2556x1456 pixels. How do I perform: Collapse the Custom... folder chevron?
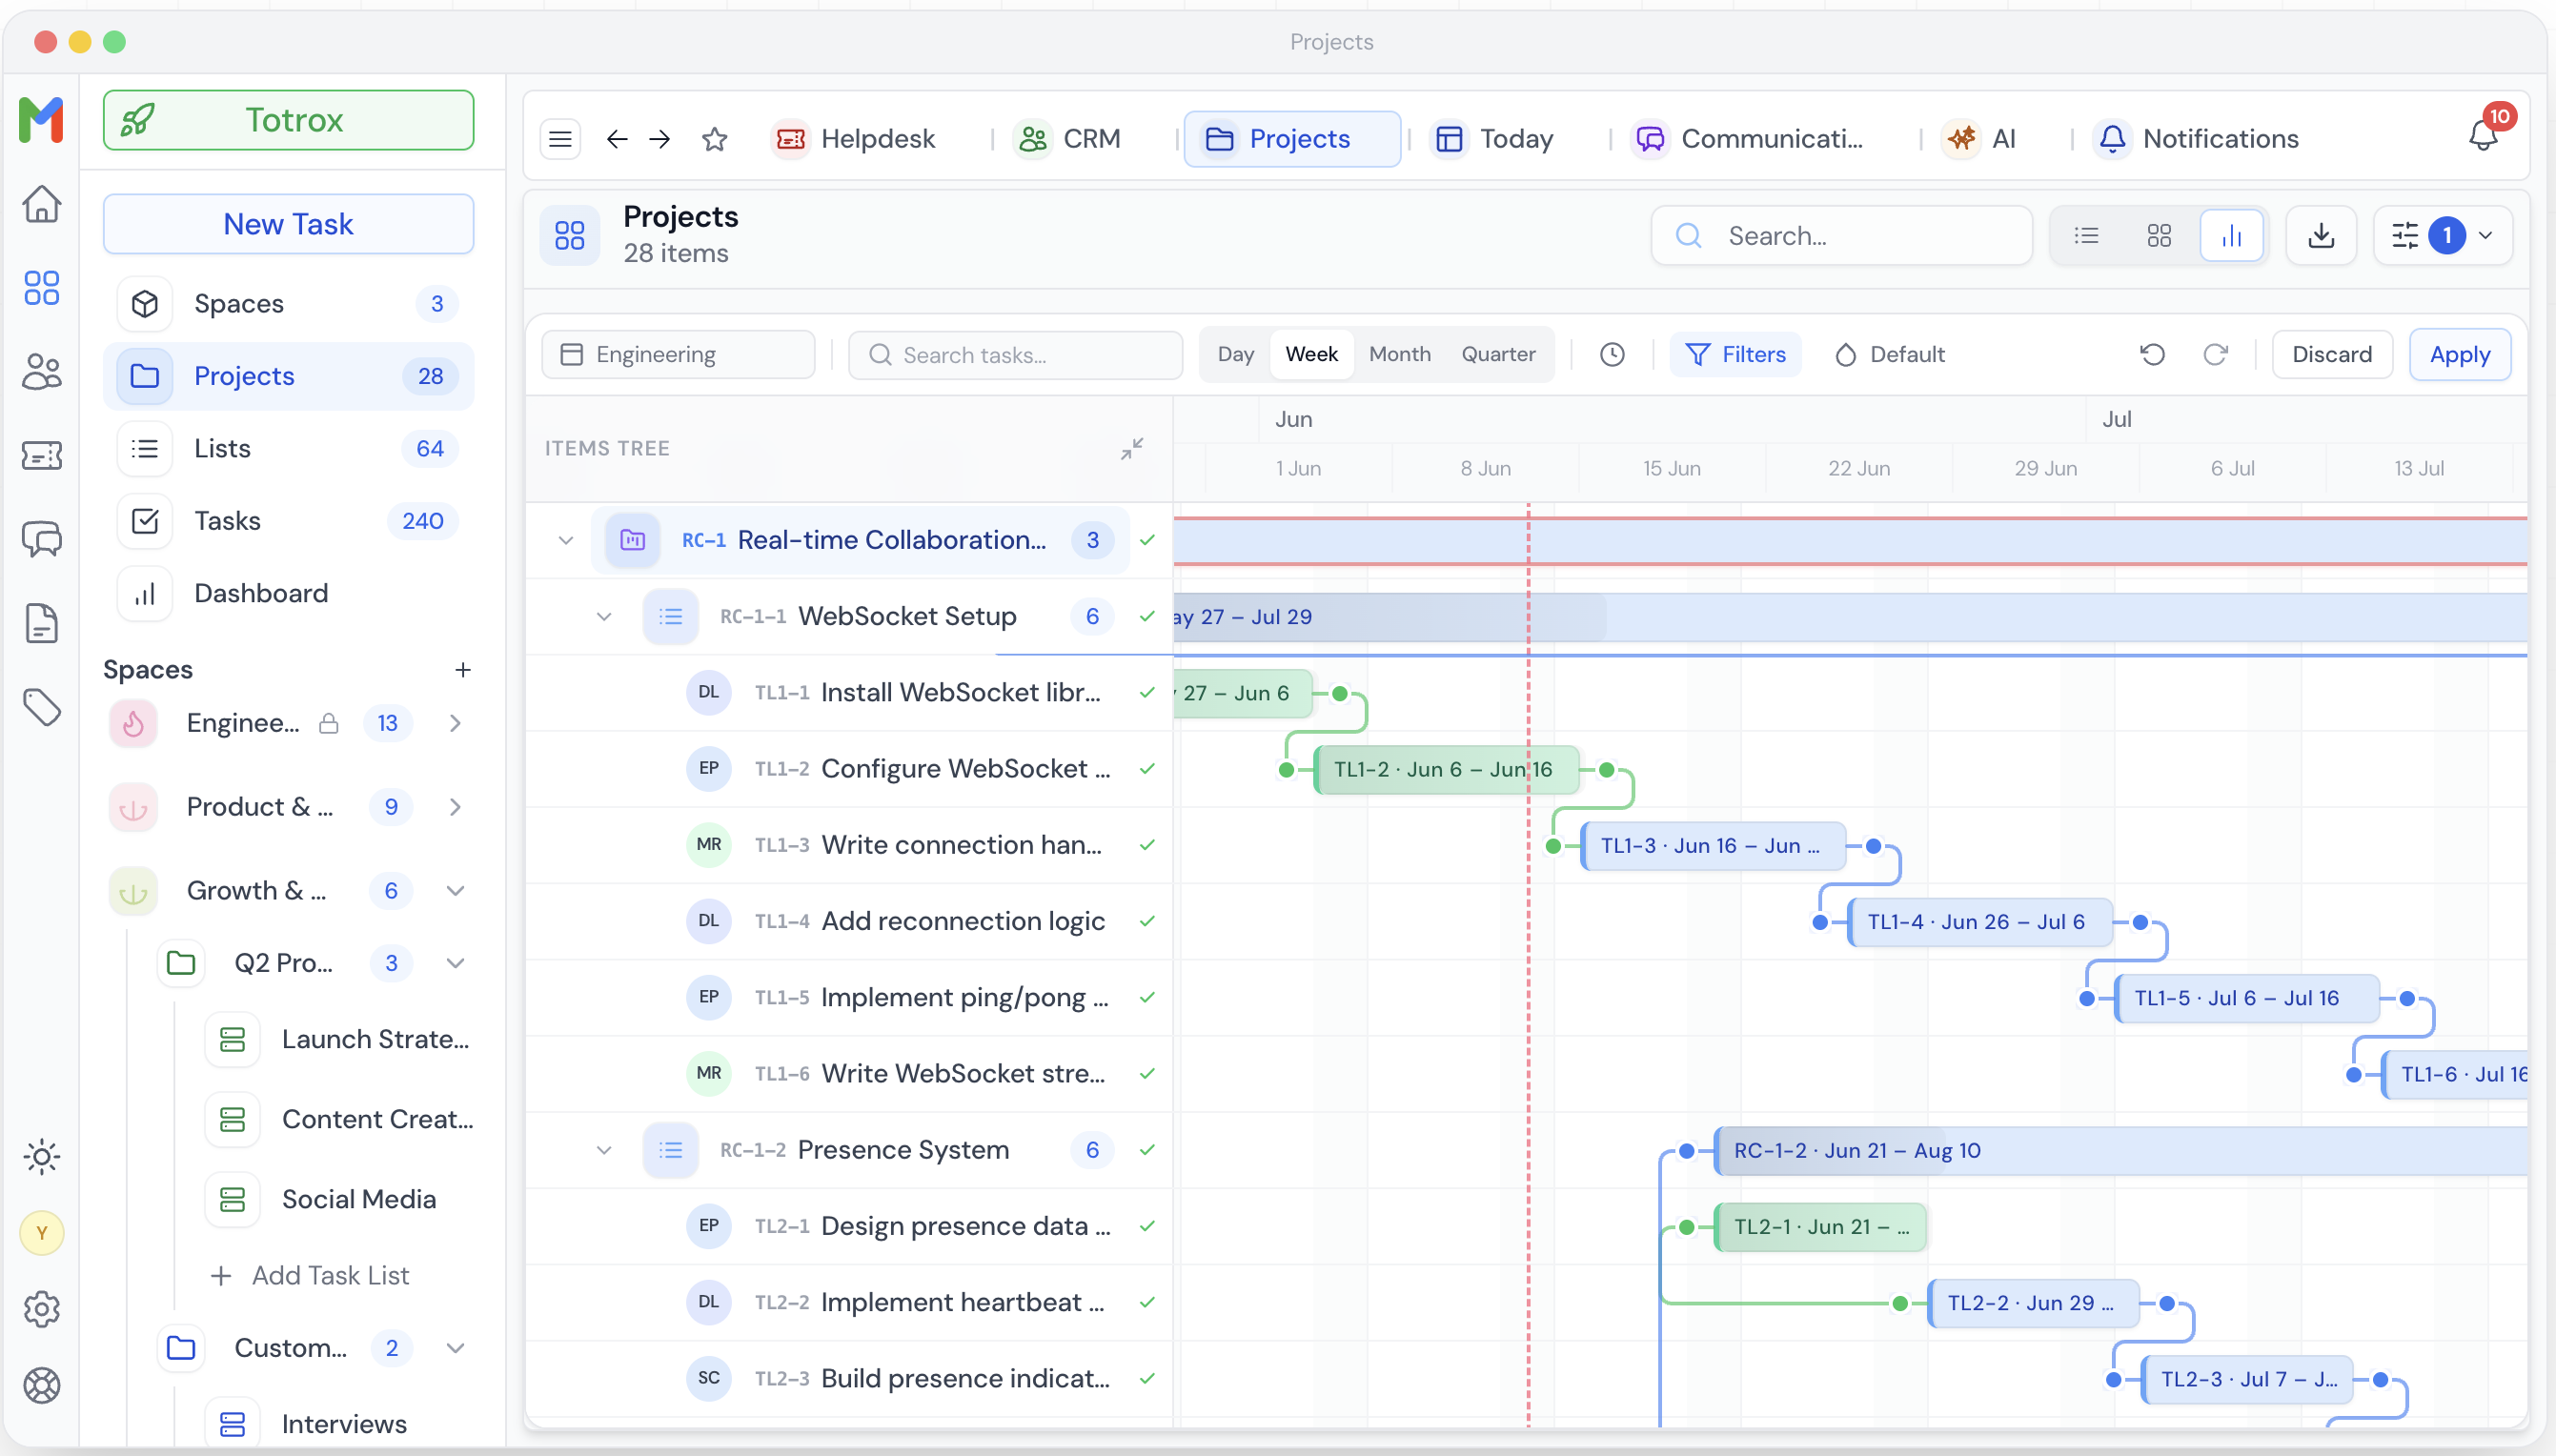tap(455, 1348)
